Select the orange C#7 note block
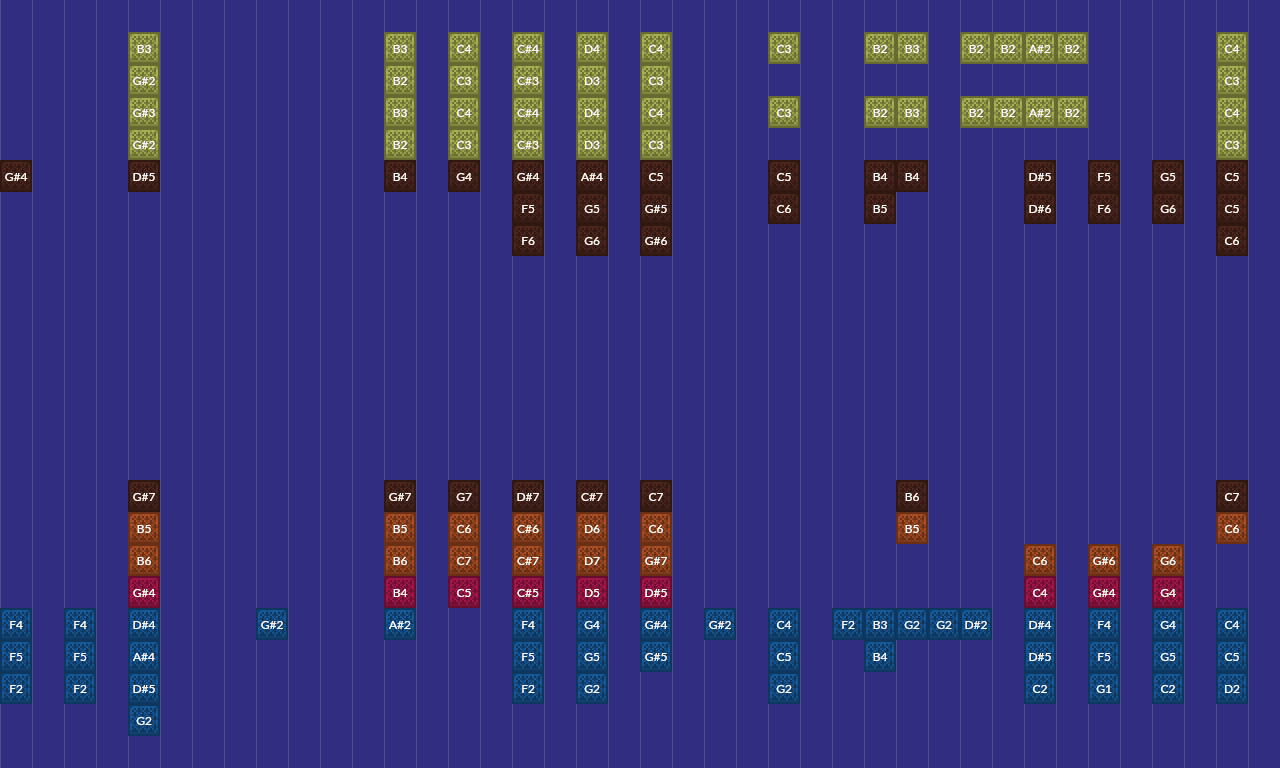Viewport: 1280px width, 768px height. tap(528, 561)
